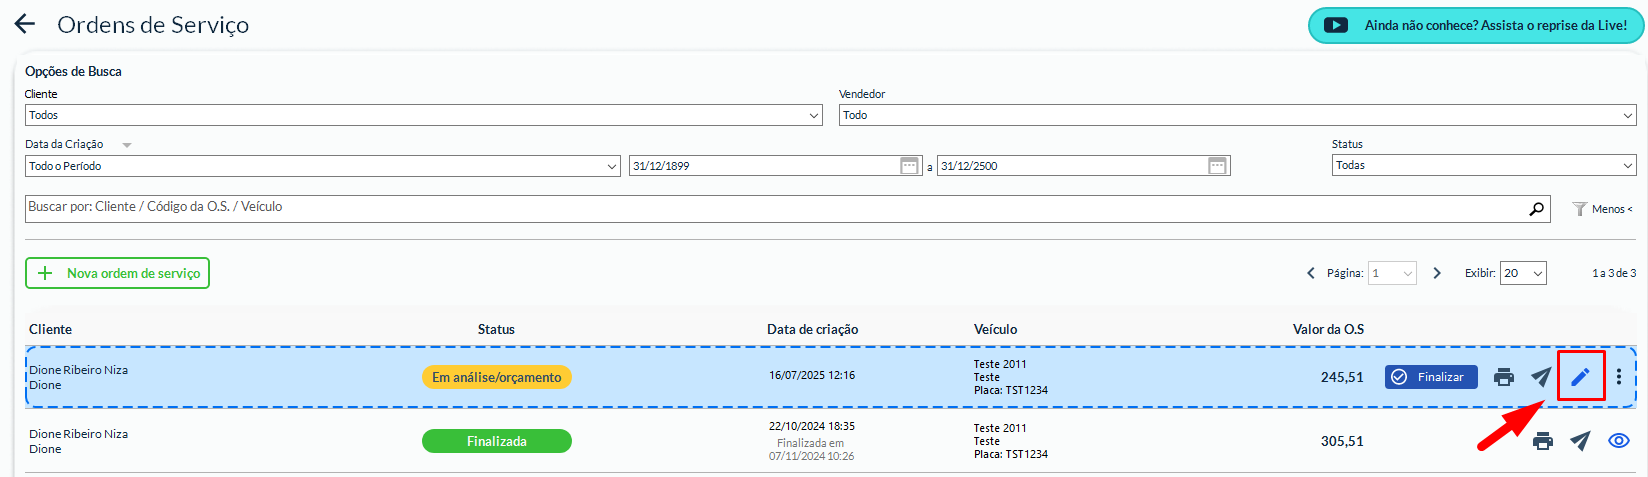Image resolution: width=1648 pixels, height=477 pixels.
Task: Open the end date calendar picker
Action: pos(1217,166)
